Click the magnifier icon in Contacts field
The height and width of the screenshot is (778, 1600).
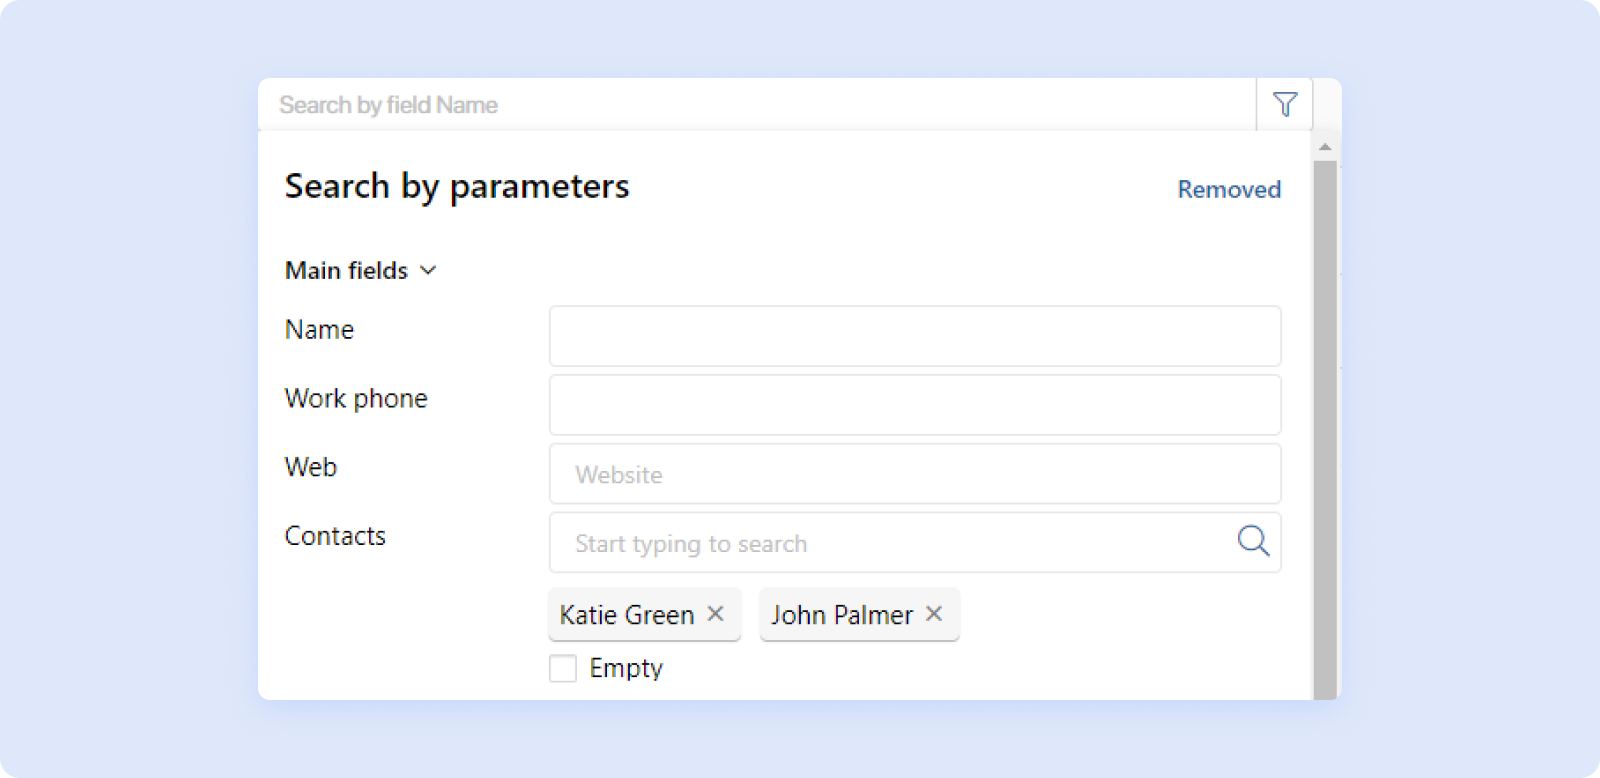tap(1253, 541)
